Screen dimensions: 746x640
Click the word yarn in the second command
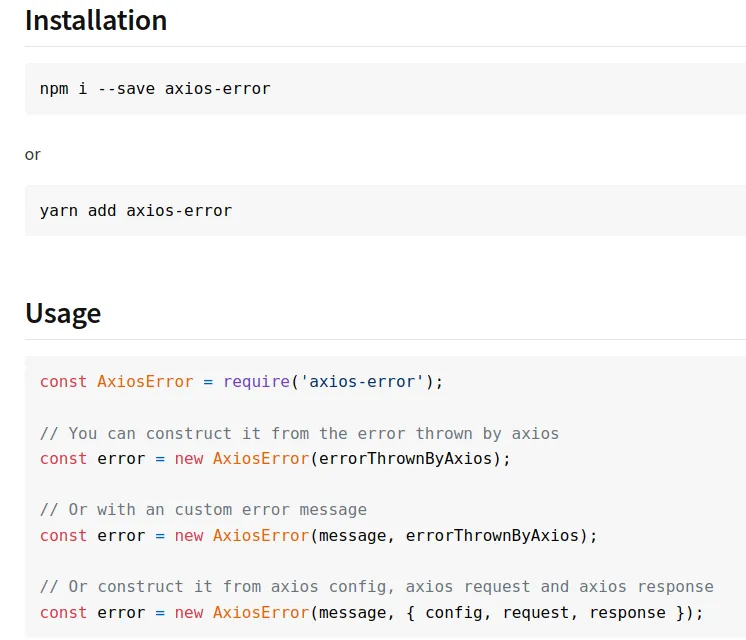[59, 210]
